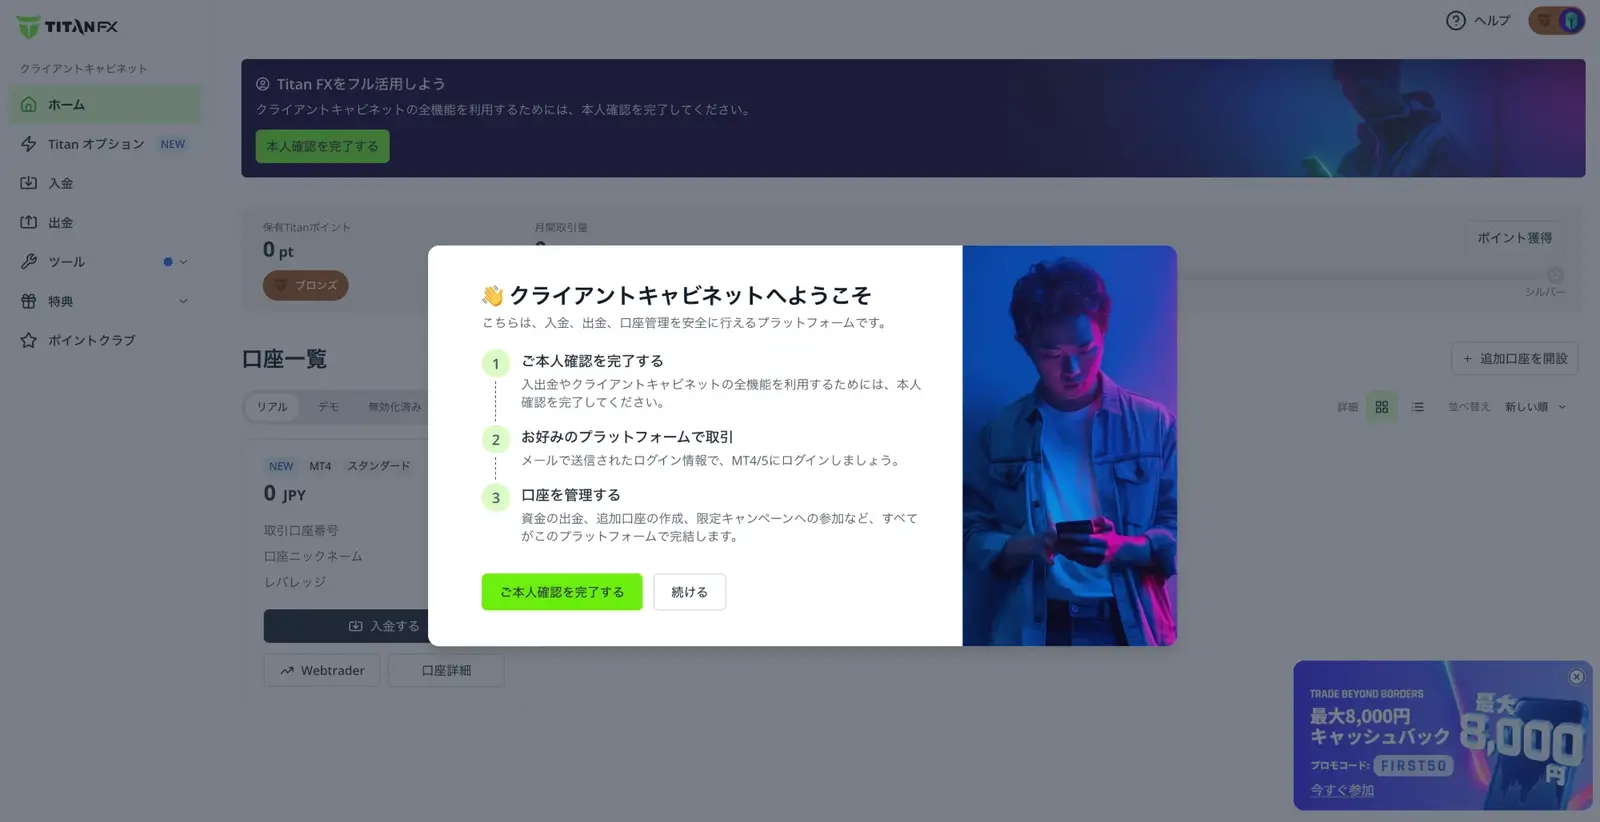This screenshot has height=822, width=1600.
Task: Close the cashback promo banner
Action: pyautogui.click(x=1576, y=677)
